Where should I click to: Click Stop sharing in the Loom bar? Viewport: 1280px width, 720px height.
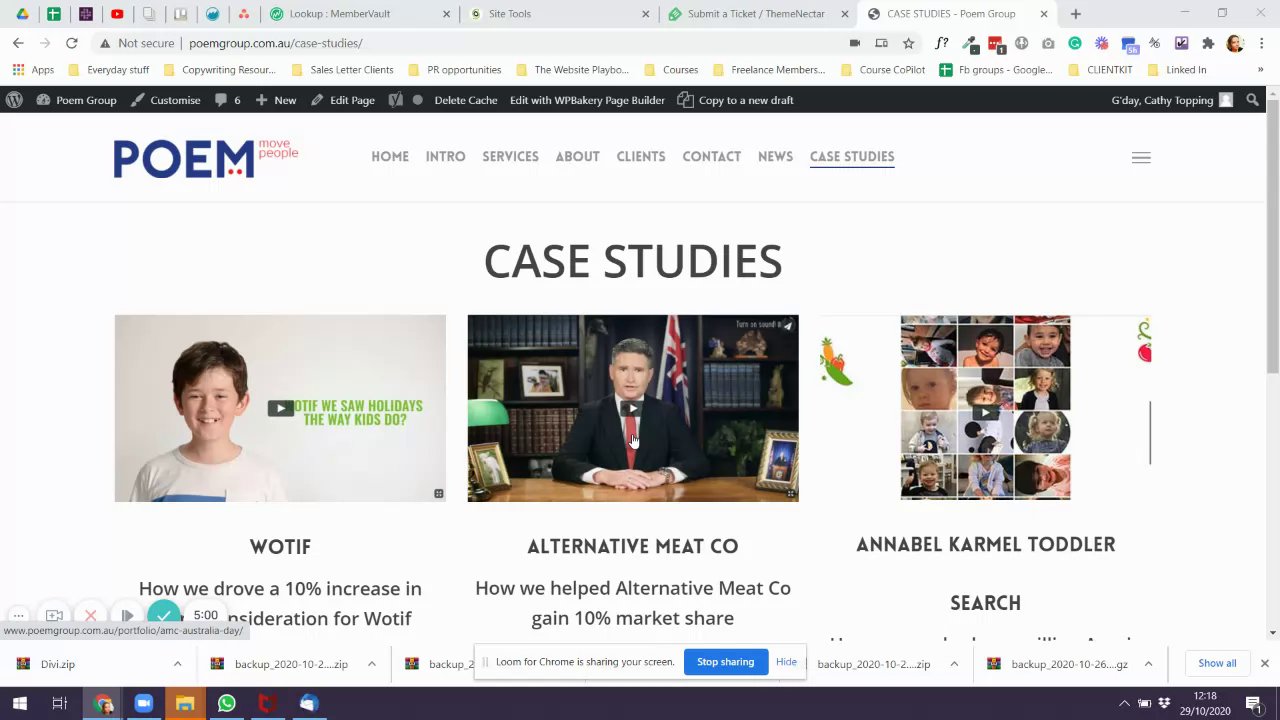pyautogui.click(x=725, y=662)
